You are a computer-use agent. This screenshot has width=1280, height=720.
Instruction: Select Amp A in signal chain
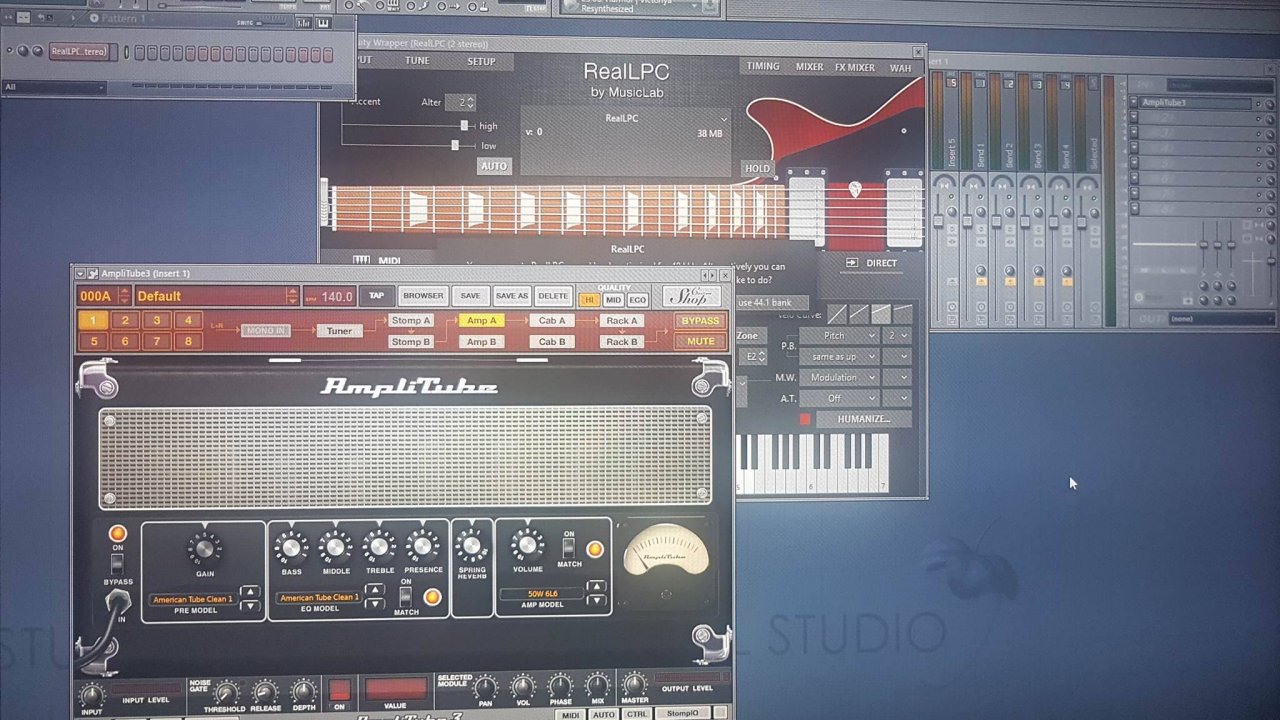(481, 321)
